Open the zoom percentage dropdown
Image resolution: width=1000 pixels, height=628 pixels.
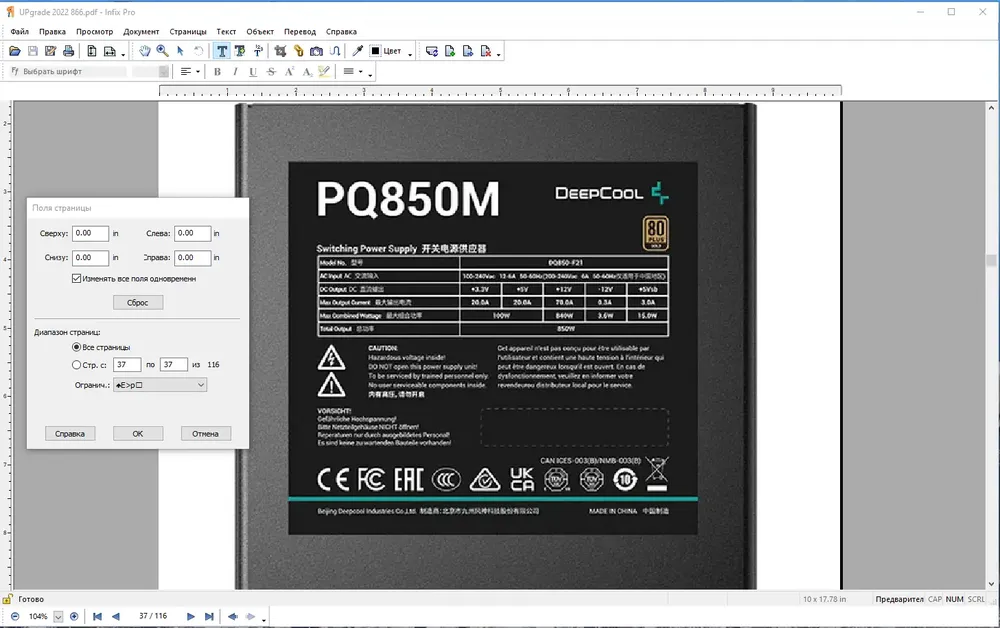tap(58, 617)
